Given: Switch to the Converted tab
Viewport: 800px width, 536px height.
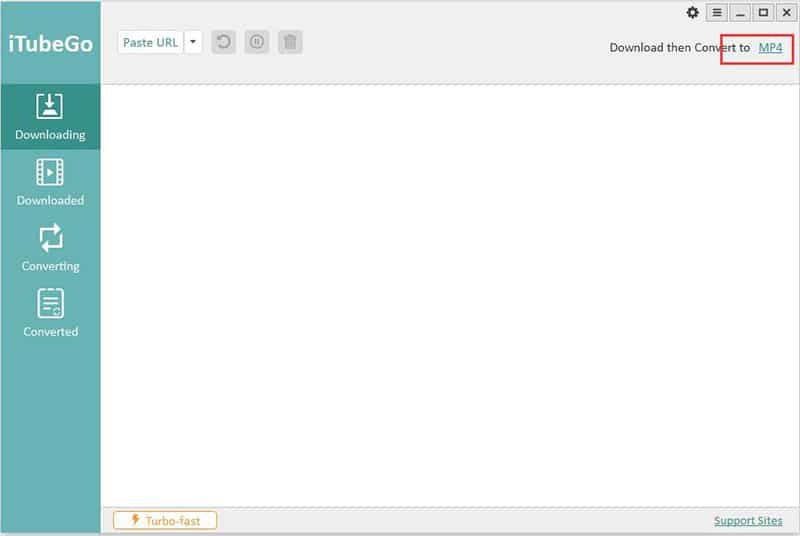Looking at the screenshot, I should pos(51,313).
